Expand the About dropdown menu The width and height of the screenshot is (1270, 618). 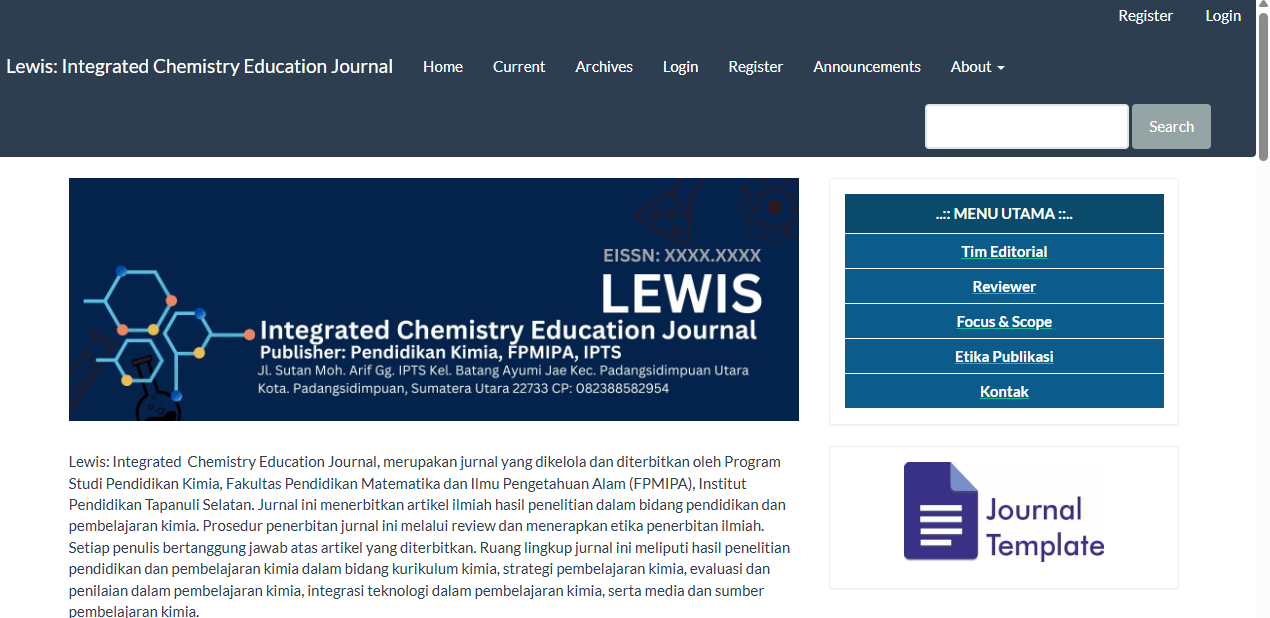coord(977,66)
